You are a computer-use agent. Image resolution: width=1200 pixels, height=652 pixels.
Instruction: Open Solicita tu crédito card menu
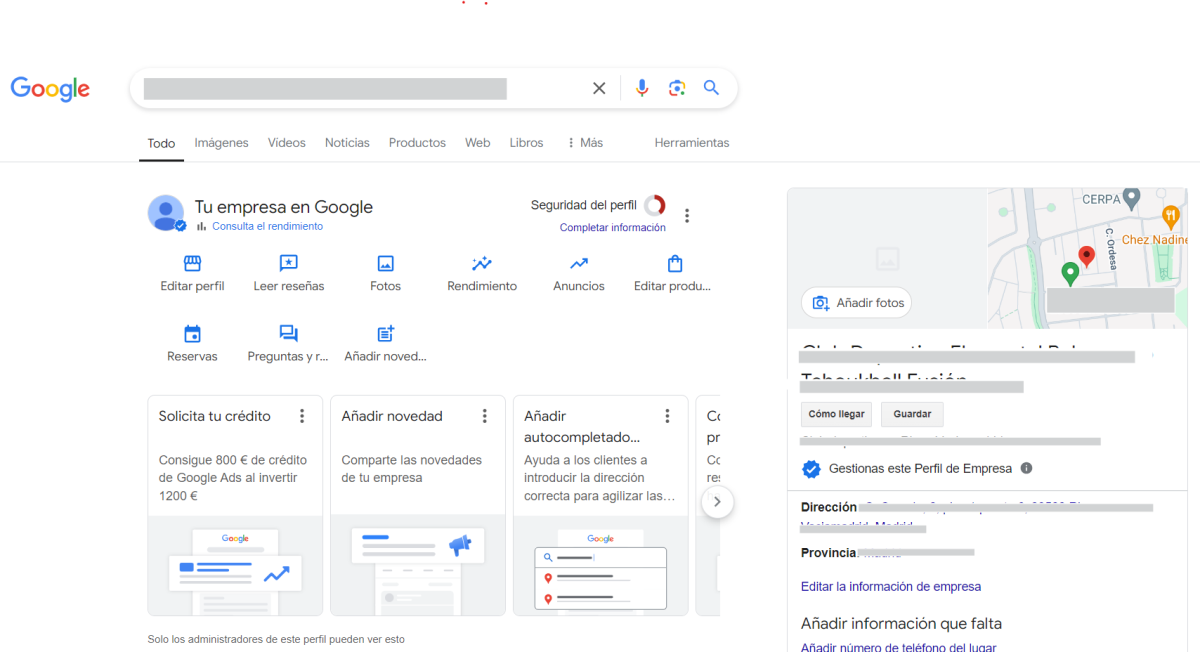pyautogui.click(x=302, y=416)
